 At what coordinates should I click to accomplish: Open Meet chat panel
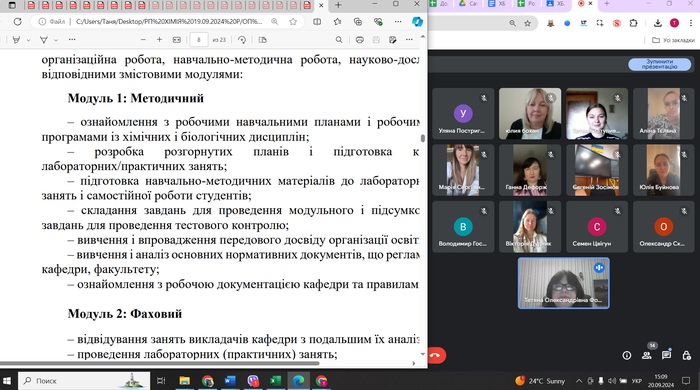click(667, 355)
